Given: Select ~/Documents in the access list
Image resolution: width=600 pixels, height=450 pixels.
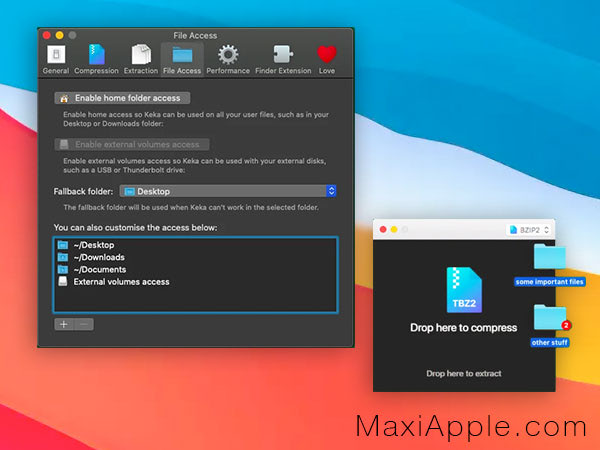Looking at the screenshot, I should [x=195, y=269].
